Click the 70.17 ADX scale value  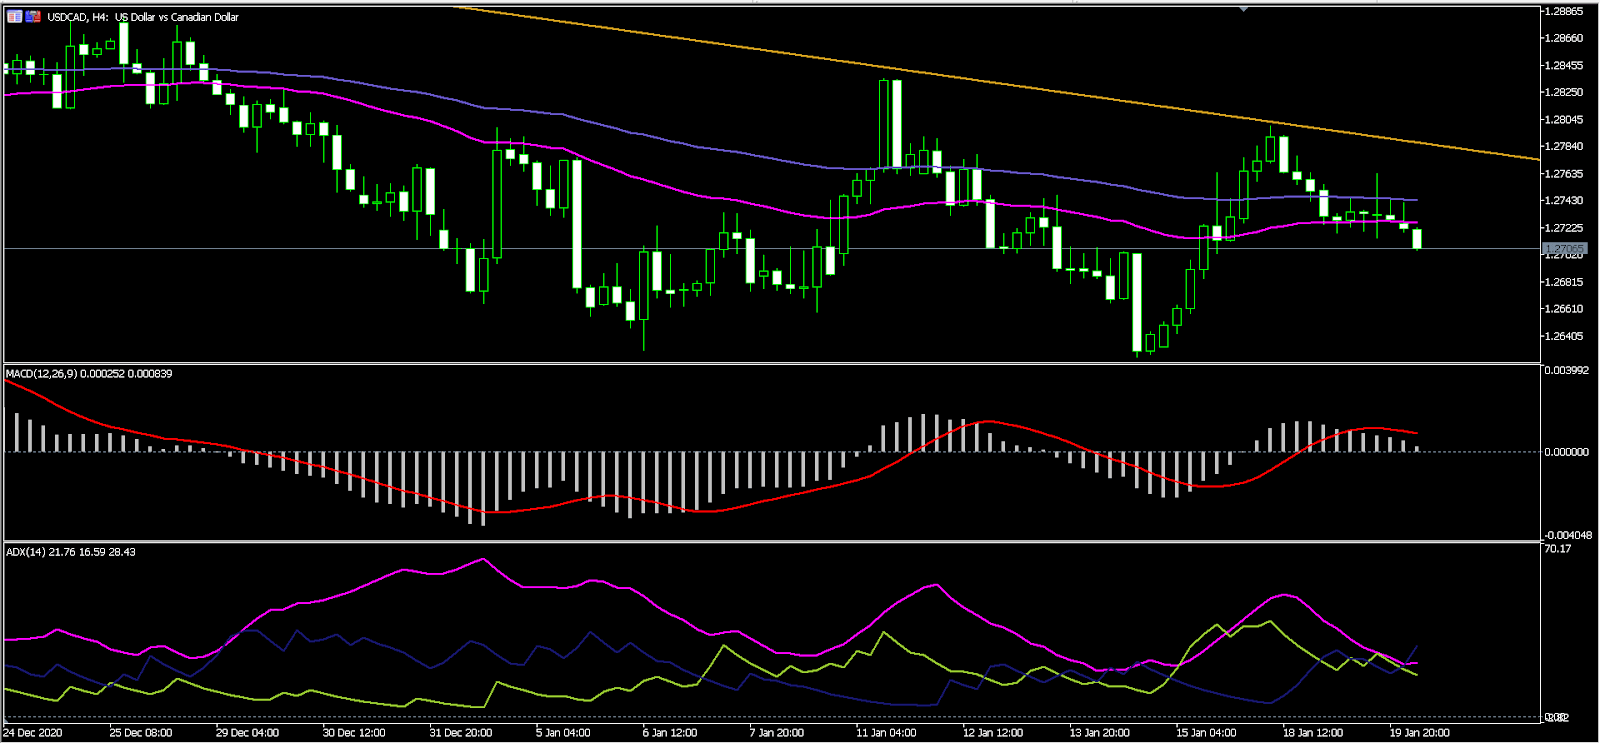coord(1557,549)
